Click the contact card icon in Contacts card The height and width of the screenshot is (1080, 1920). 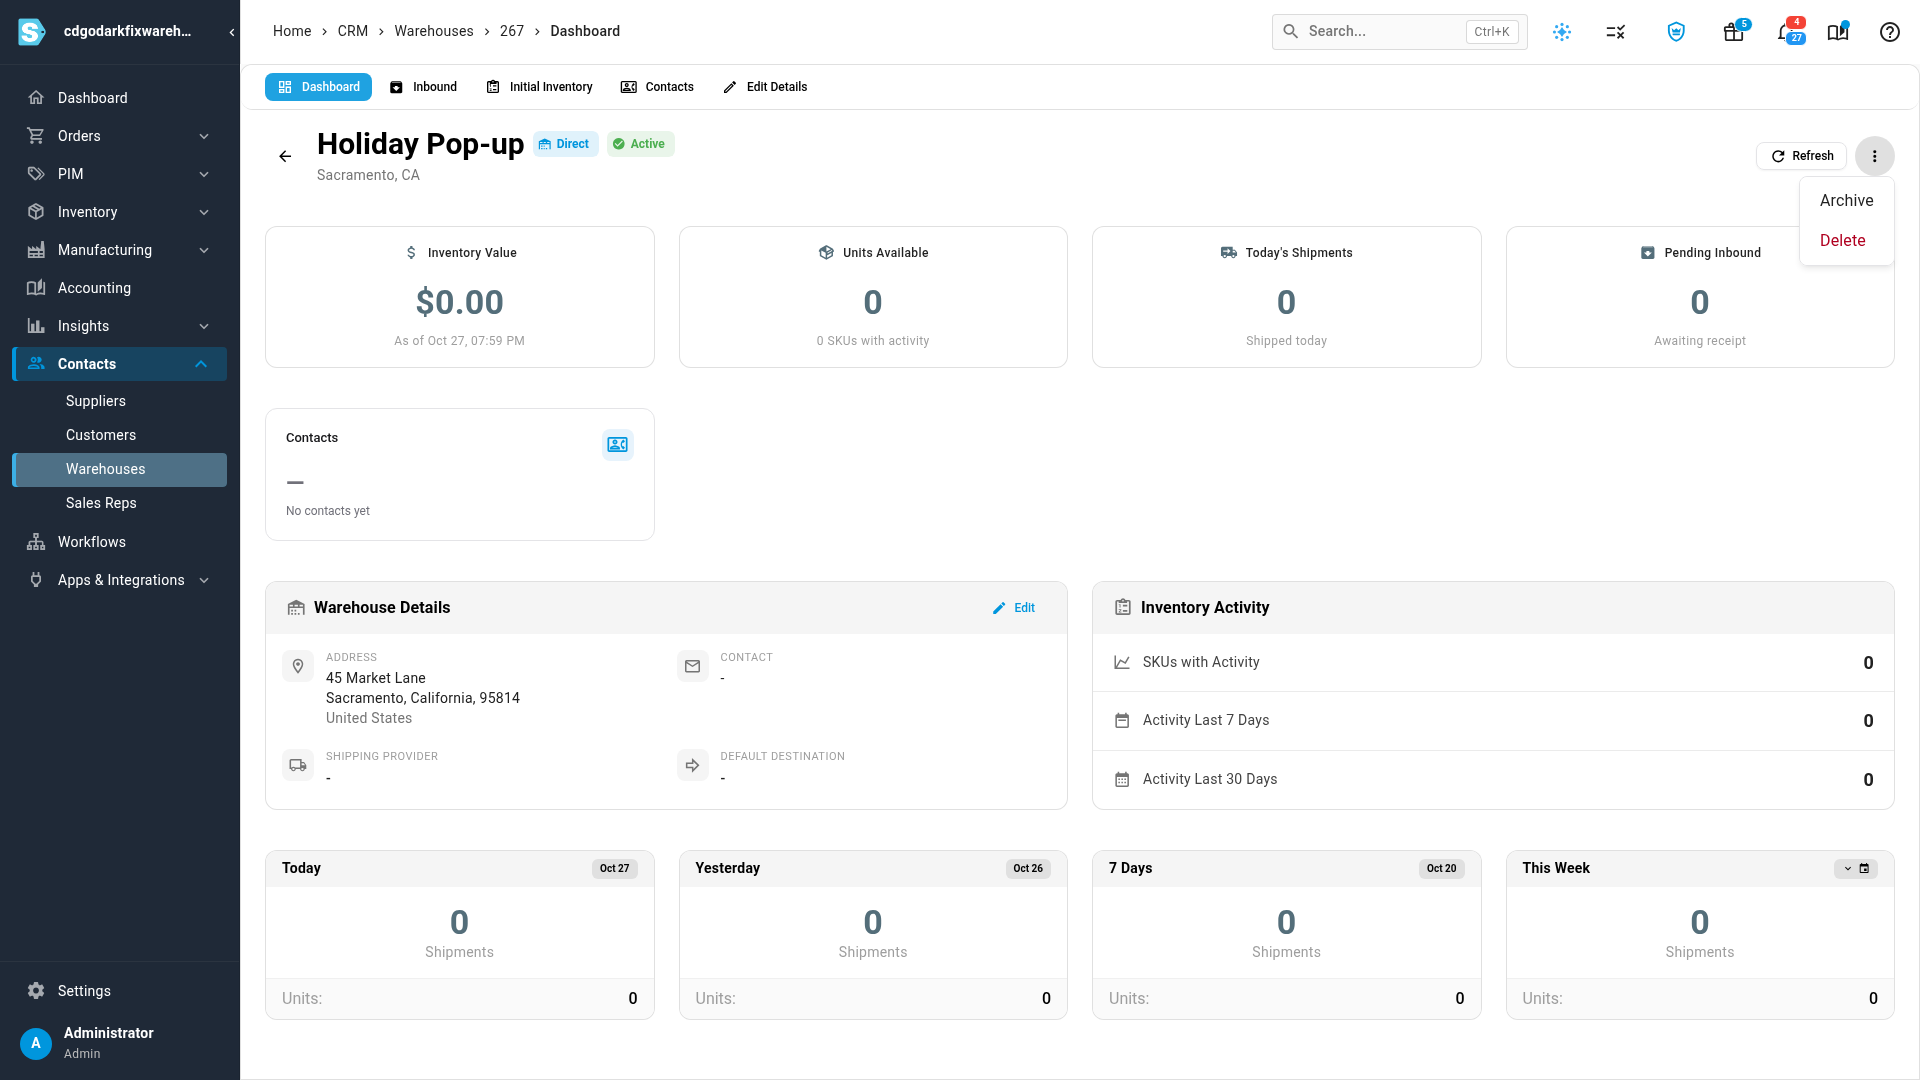618,444
